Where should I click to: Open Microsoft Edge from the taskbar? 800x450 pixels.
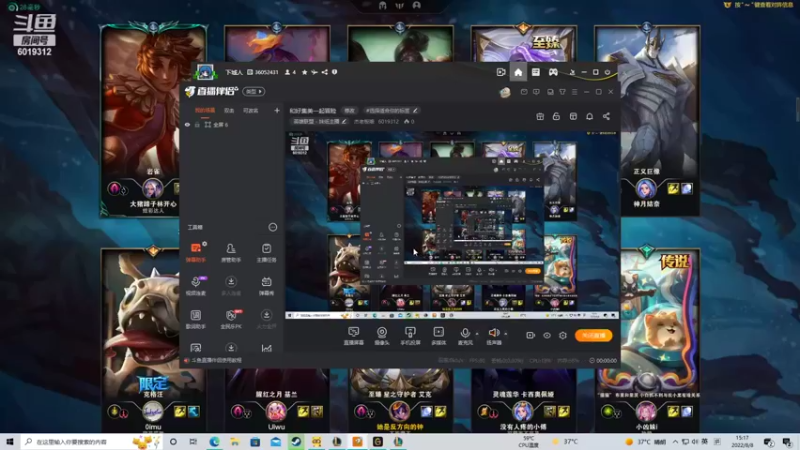point(214,441)
